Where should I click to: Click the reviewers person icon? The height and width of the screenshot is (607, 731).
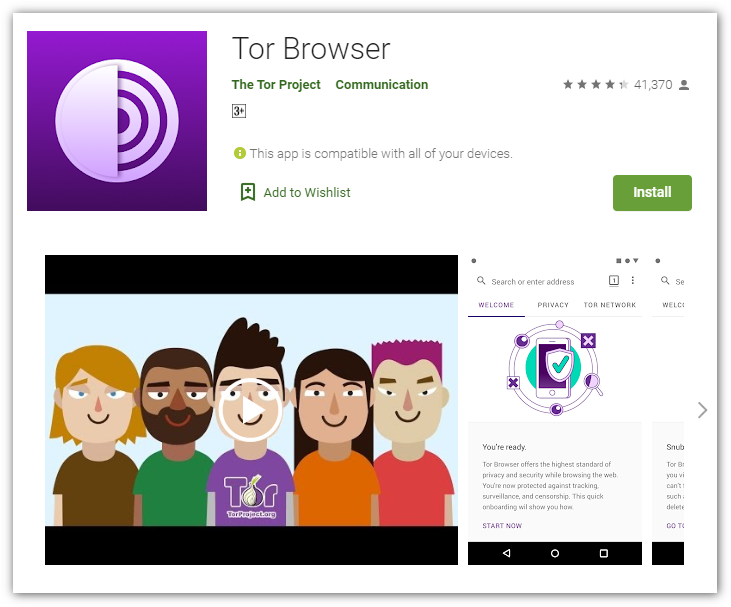(x=684, y=85)
